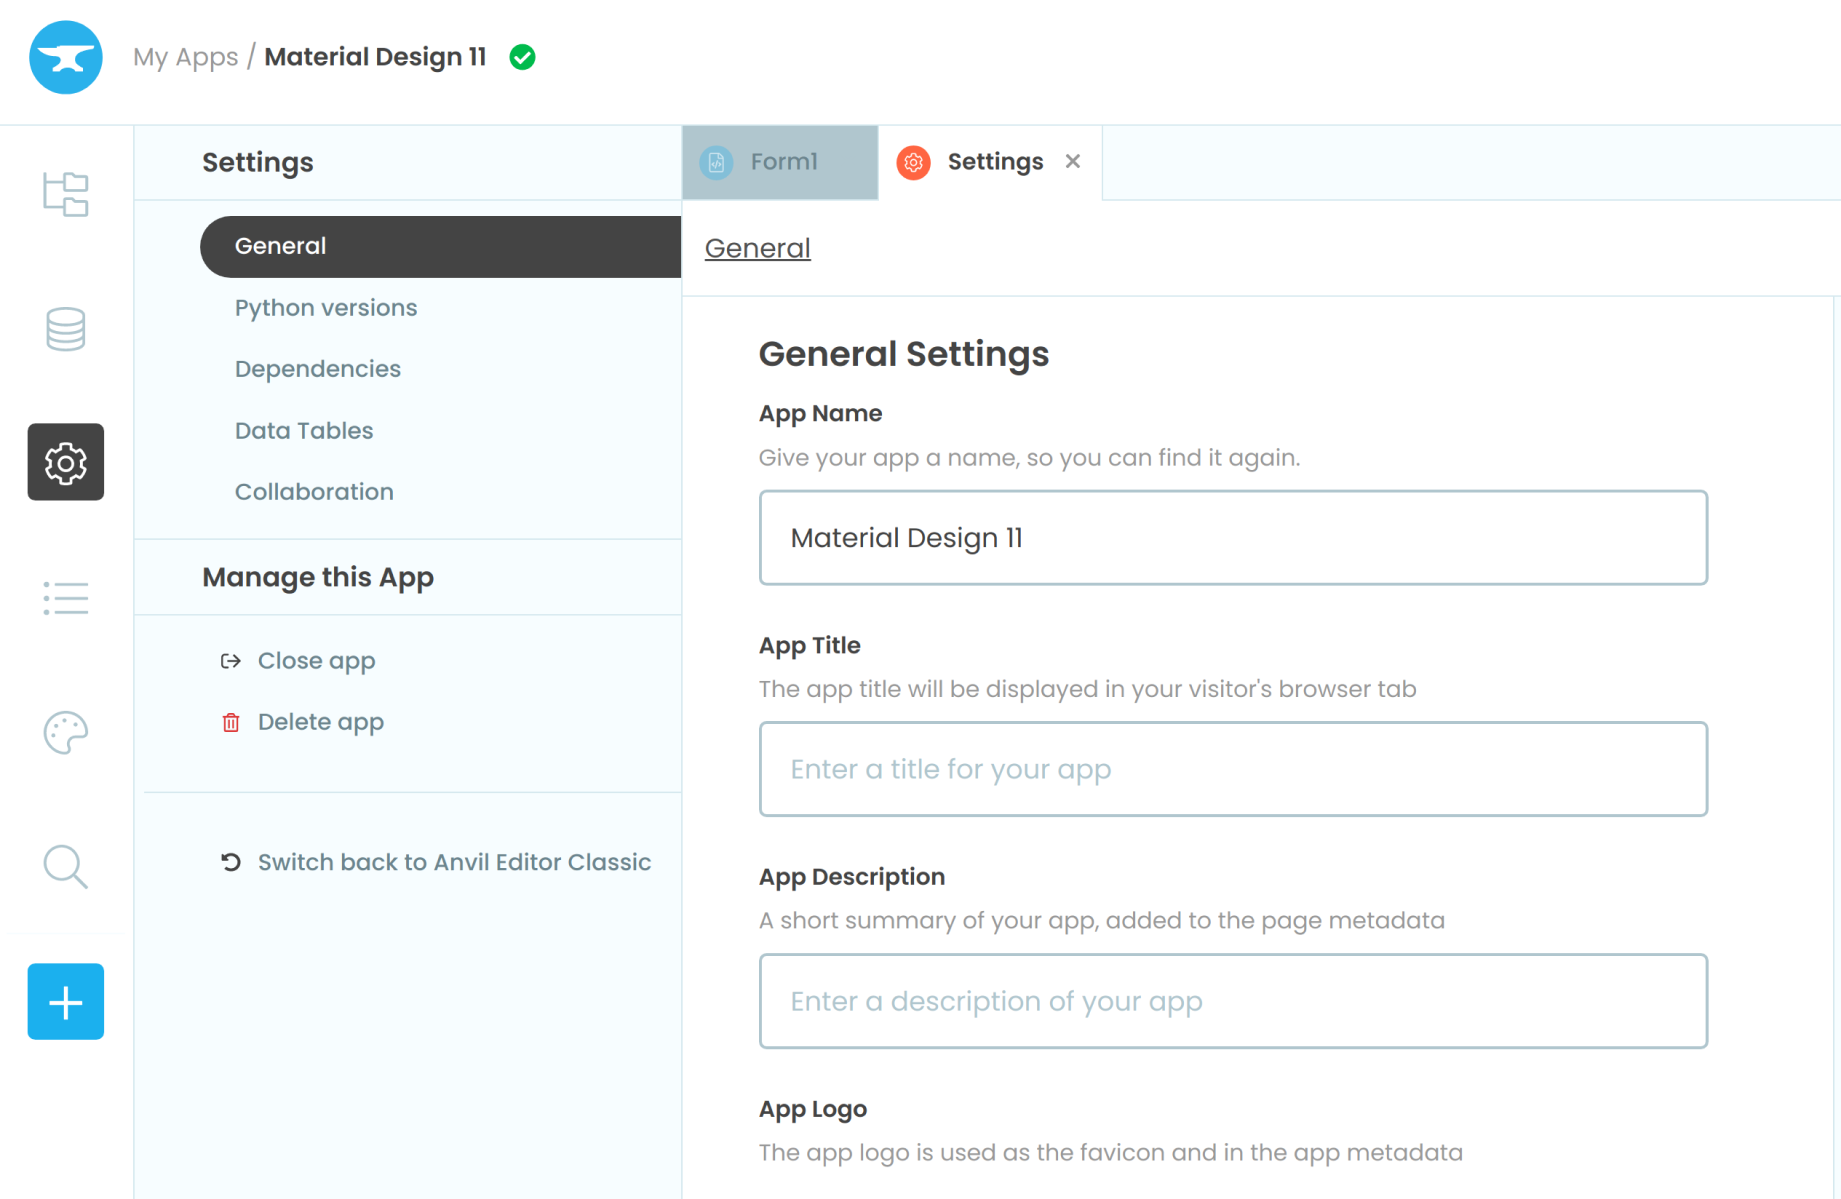Open the search icon in the sidebar
1841x1199 pixels.
[65, 867]
